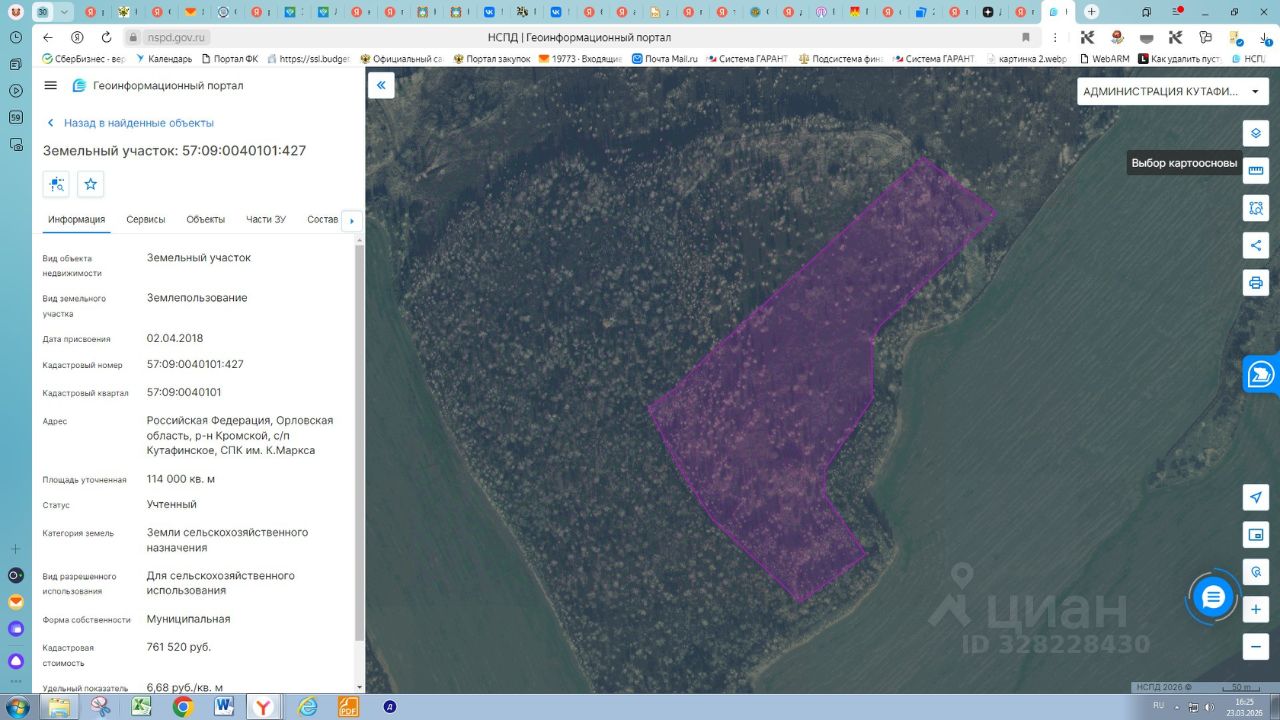The image size is (1280, 720).
Task: Open Windows Explorer folder on taskbar
Action: point(60,707)
